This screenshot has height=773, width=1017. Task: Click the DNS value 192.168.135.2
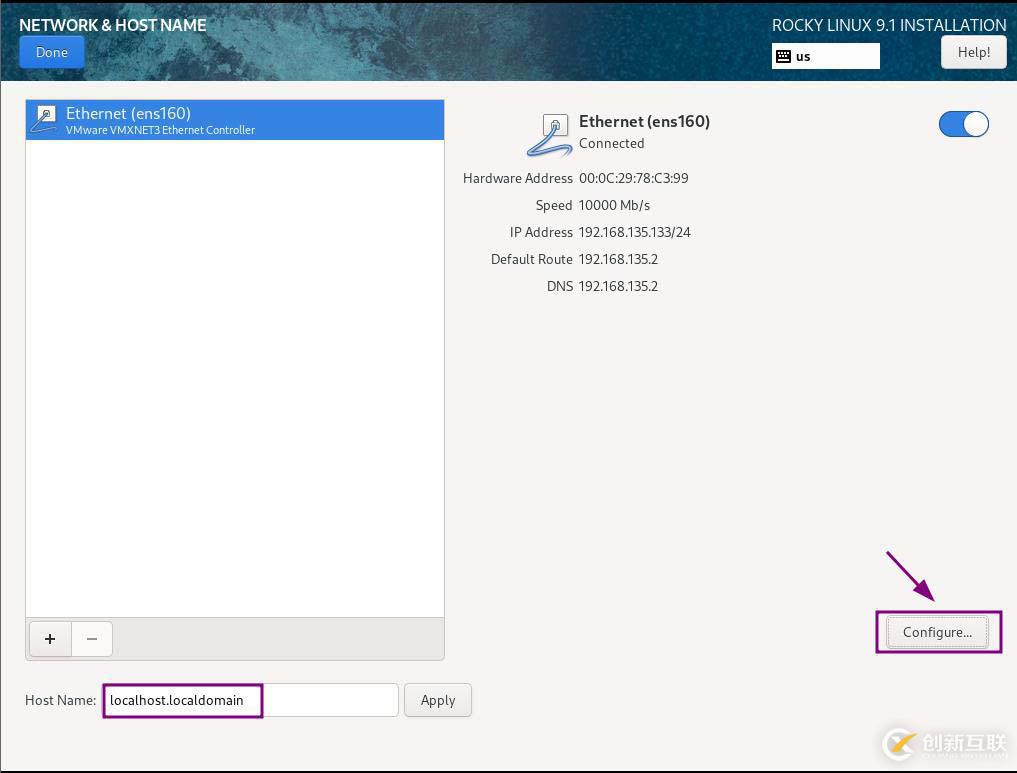coord(618,287)
